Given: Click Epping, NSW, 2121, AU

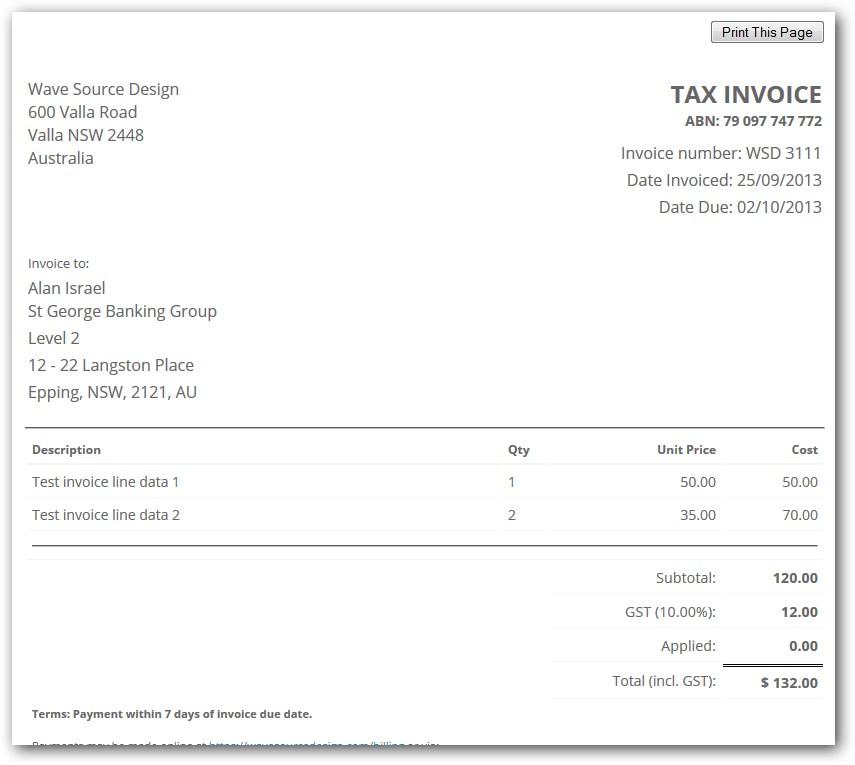Looking at the screenshot, I should (112, 392).
